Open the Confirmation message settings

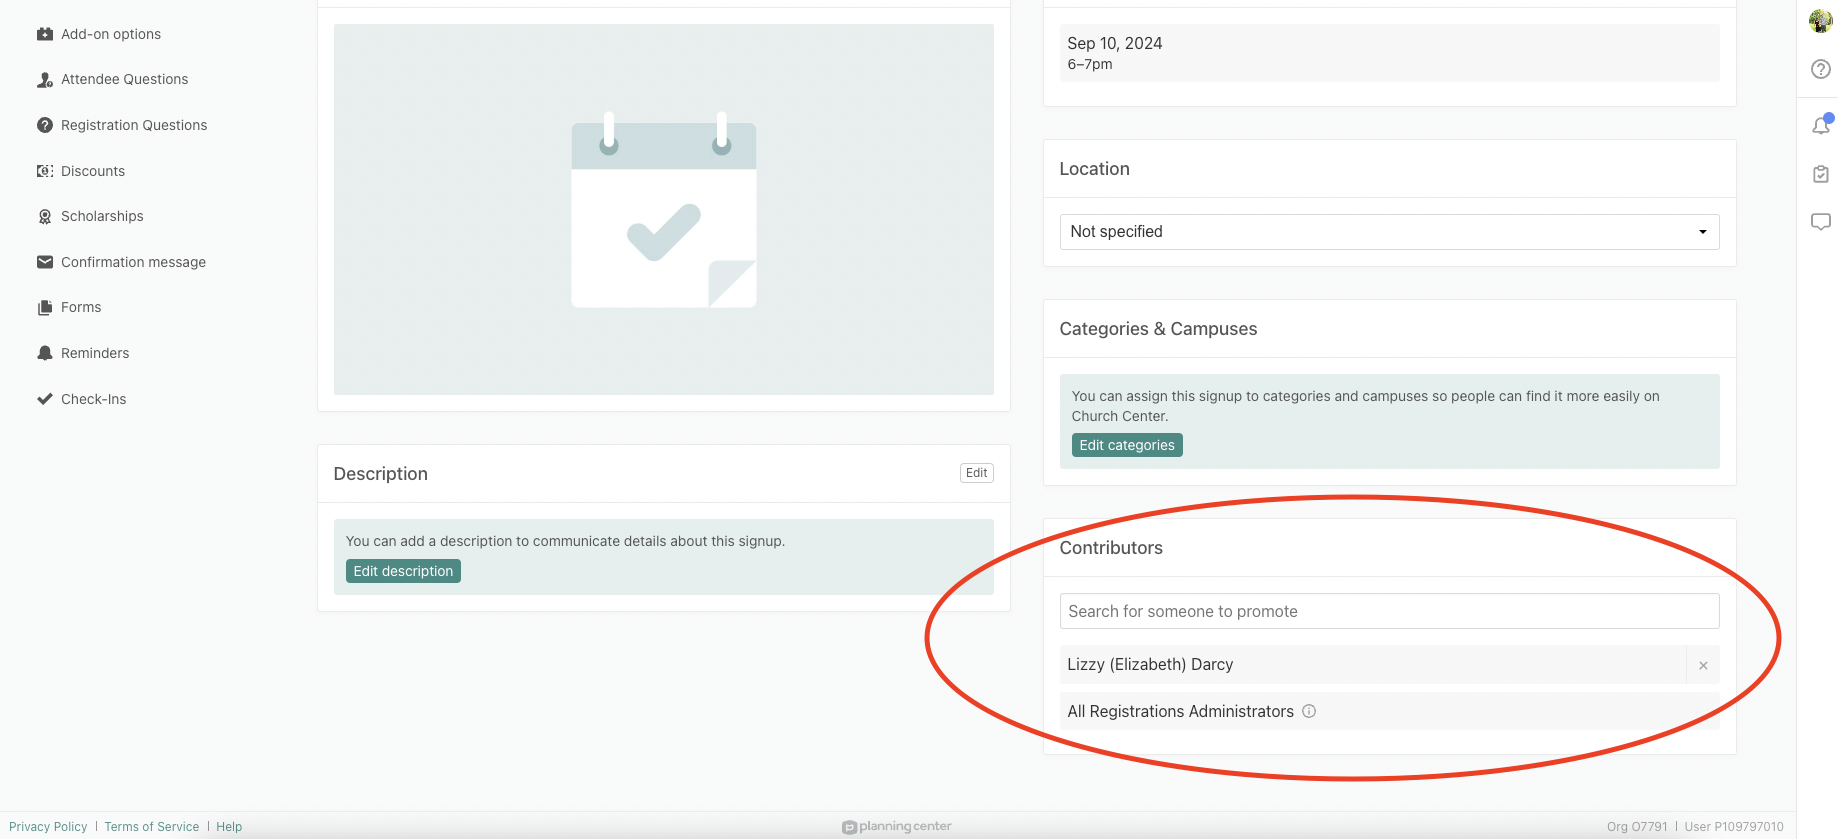click(x=133, y=262)
